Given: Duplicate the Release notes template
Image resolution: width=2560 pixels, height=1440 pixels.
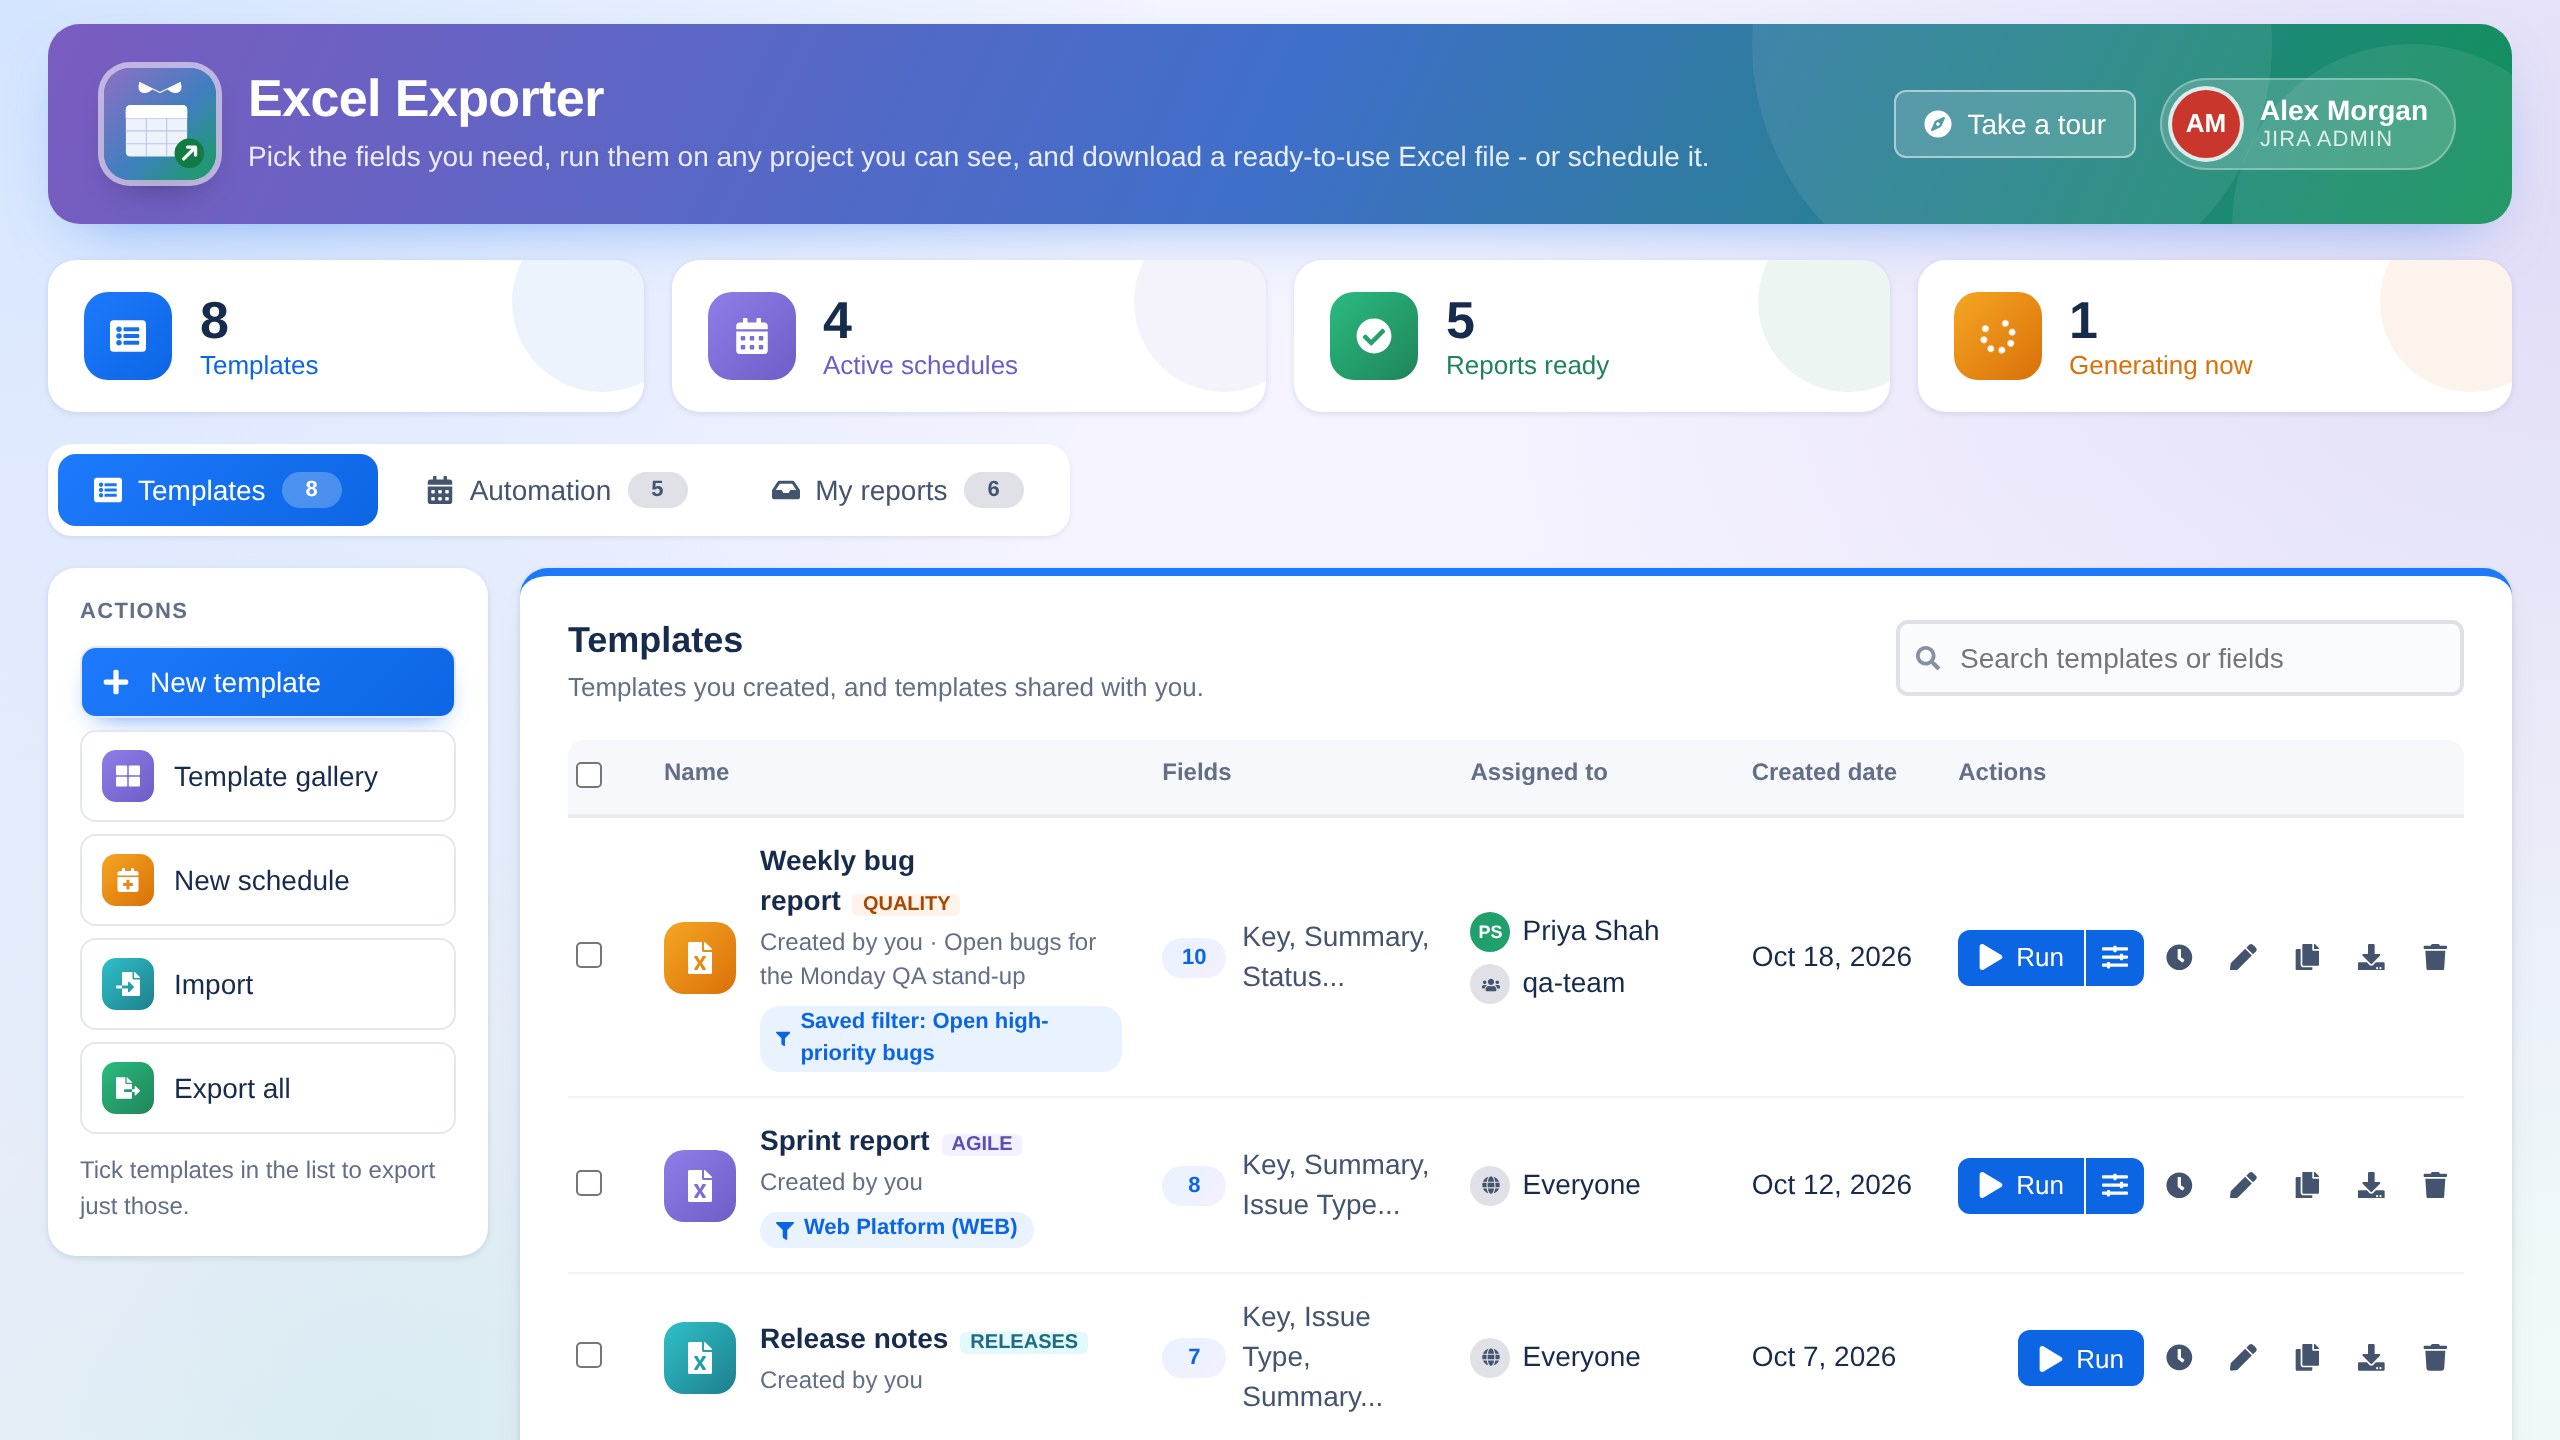Looking at the screenshot, I should (x=2307, y=1357).
